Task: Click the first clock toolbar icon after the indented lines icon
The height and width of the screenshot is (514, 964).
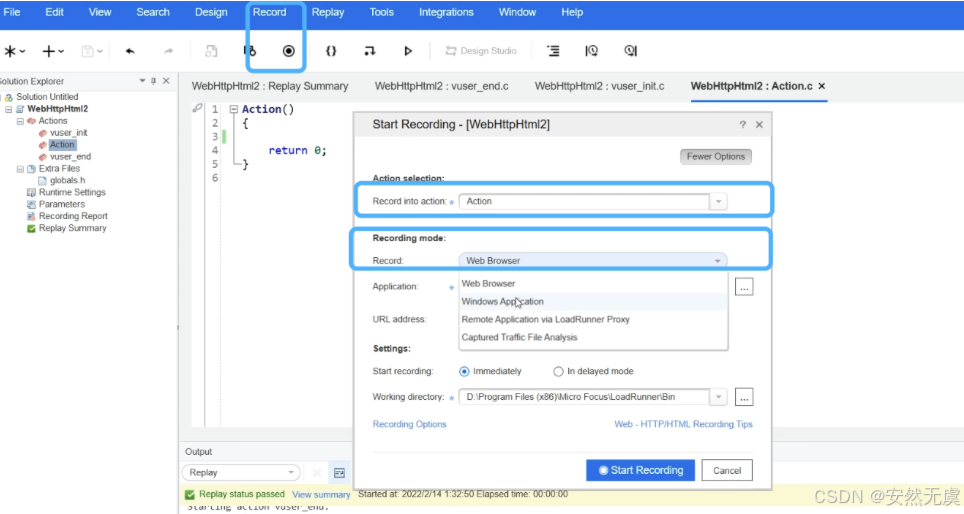Action: (591, 51)
